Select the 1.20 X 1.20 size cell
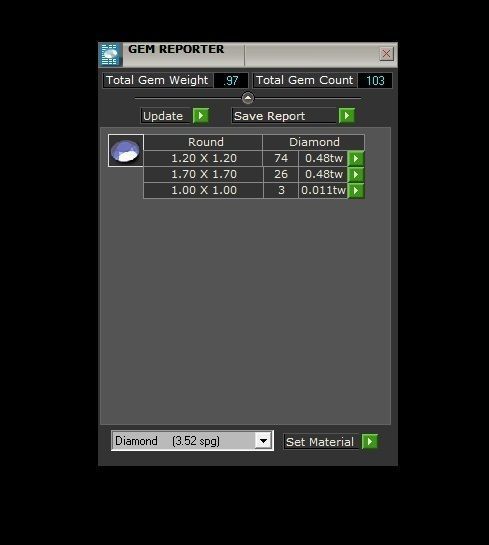Image resolution: width=489 pixels, height=545 pixels. click(x=203, y=158)
